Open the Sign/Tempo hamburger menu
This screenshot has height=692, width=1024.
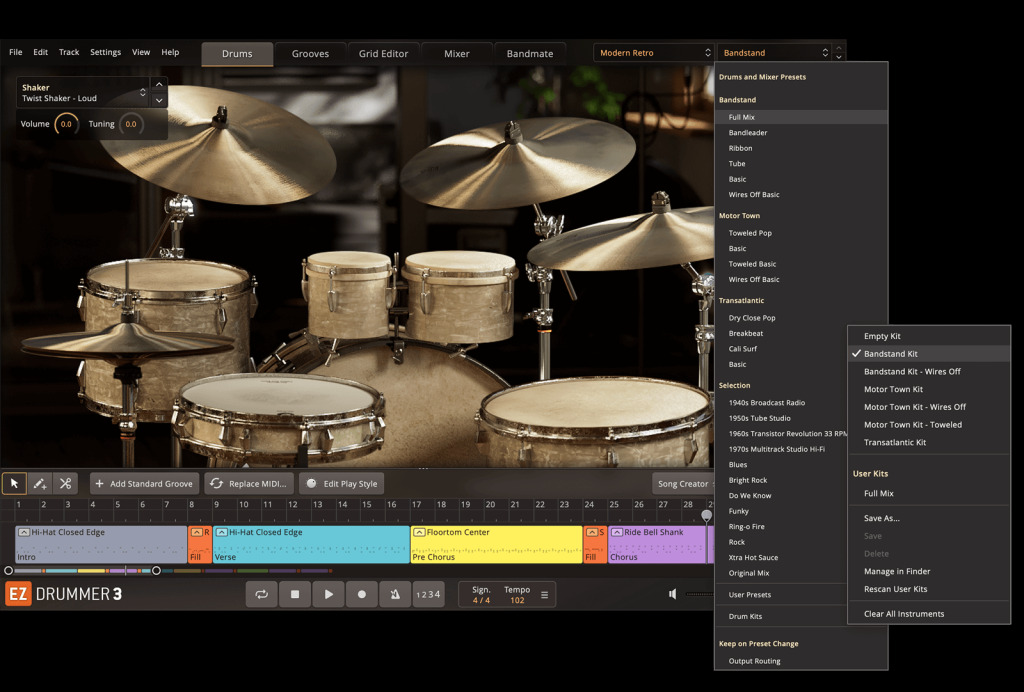point(544,595)
